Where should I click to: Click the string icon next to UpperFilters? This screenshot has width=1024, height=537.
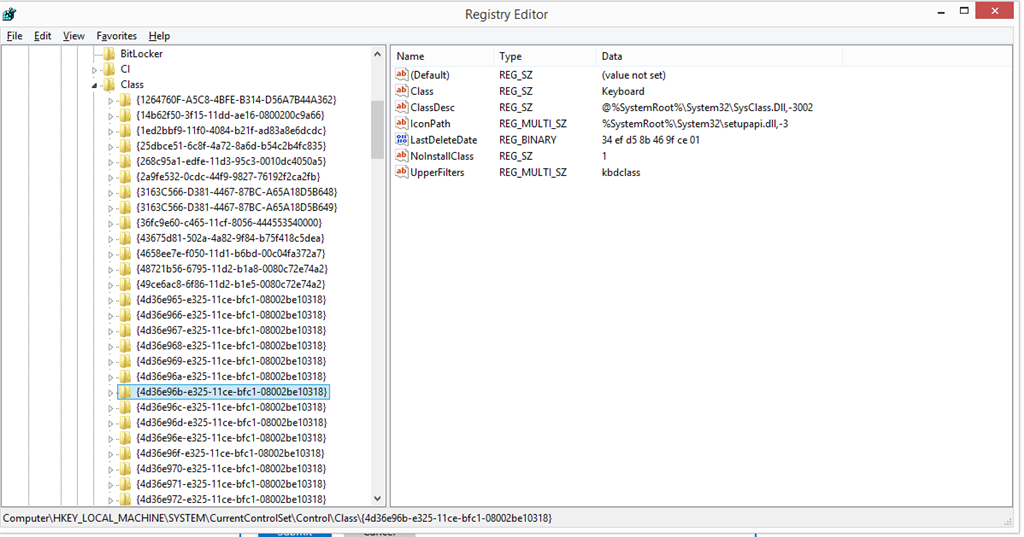[x=402, y=172]
